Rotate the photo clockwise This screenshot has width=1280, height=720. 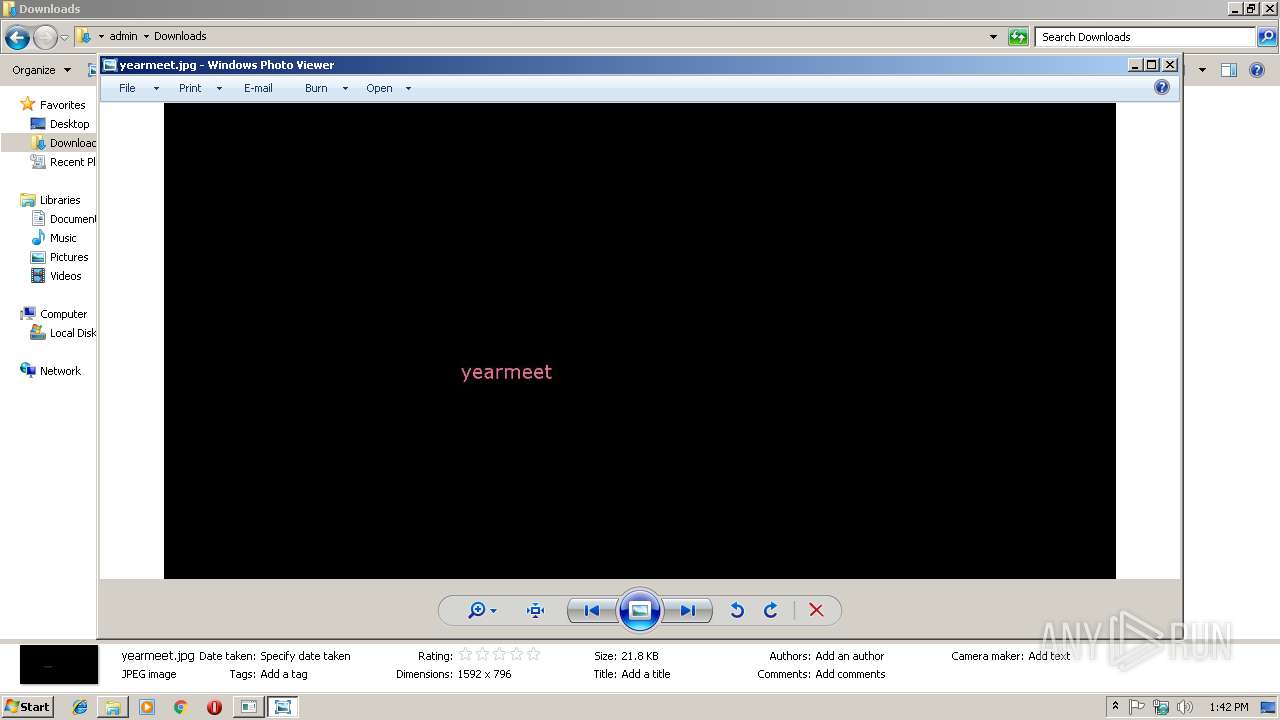click(x=771, y=610)
